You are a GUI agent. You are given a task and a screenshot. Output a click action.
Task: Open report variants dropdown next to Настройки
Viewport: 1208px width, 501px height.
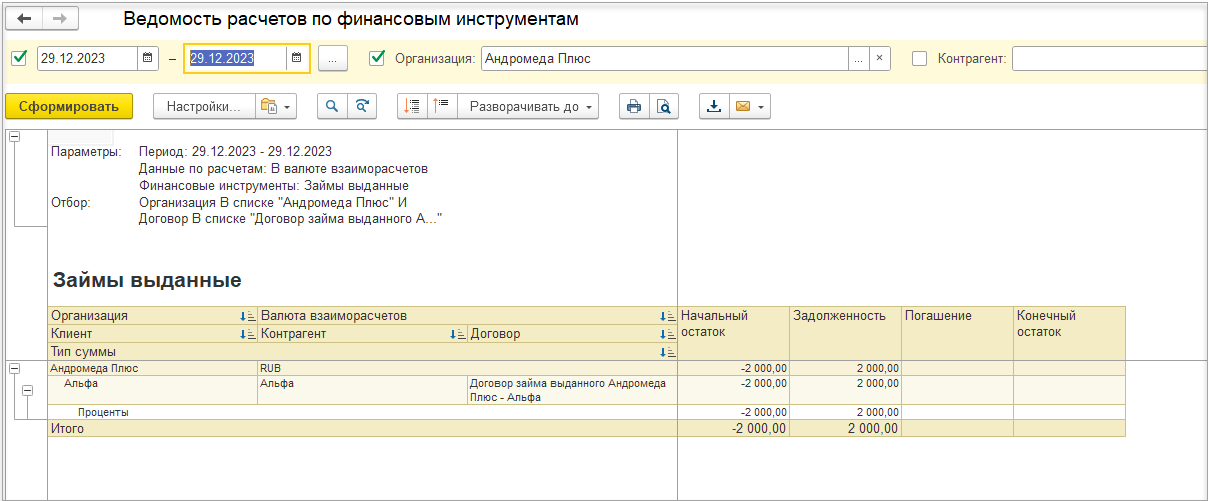coord(276,106)
